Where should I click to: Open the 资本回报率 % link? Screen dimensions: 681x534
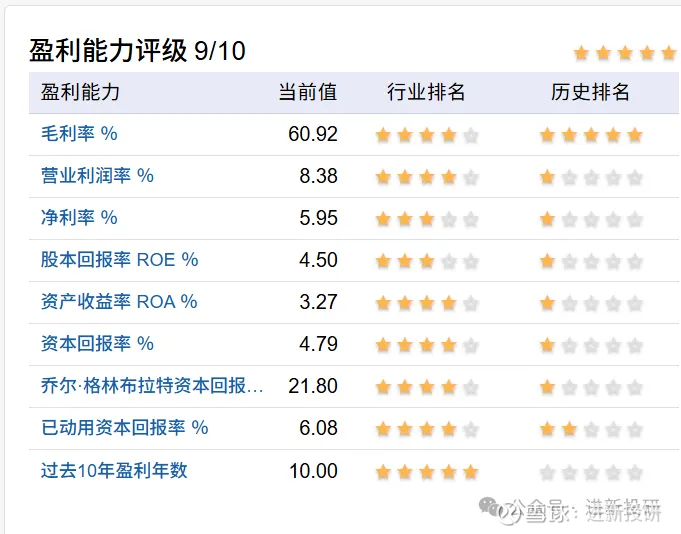tap(97, 344)
